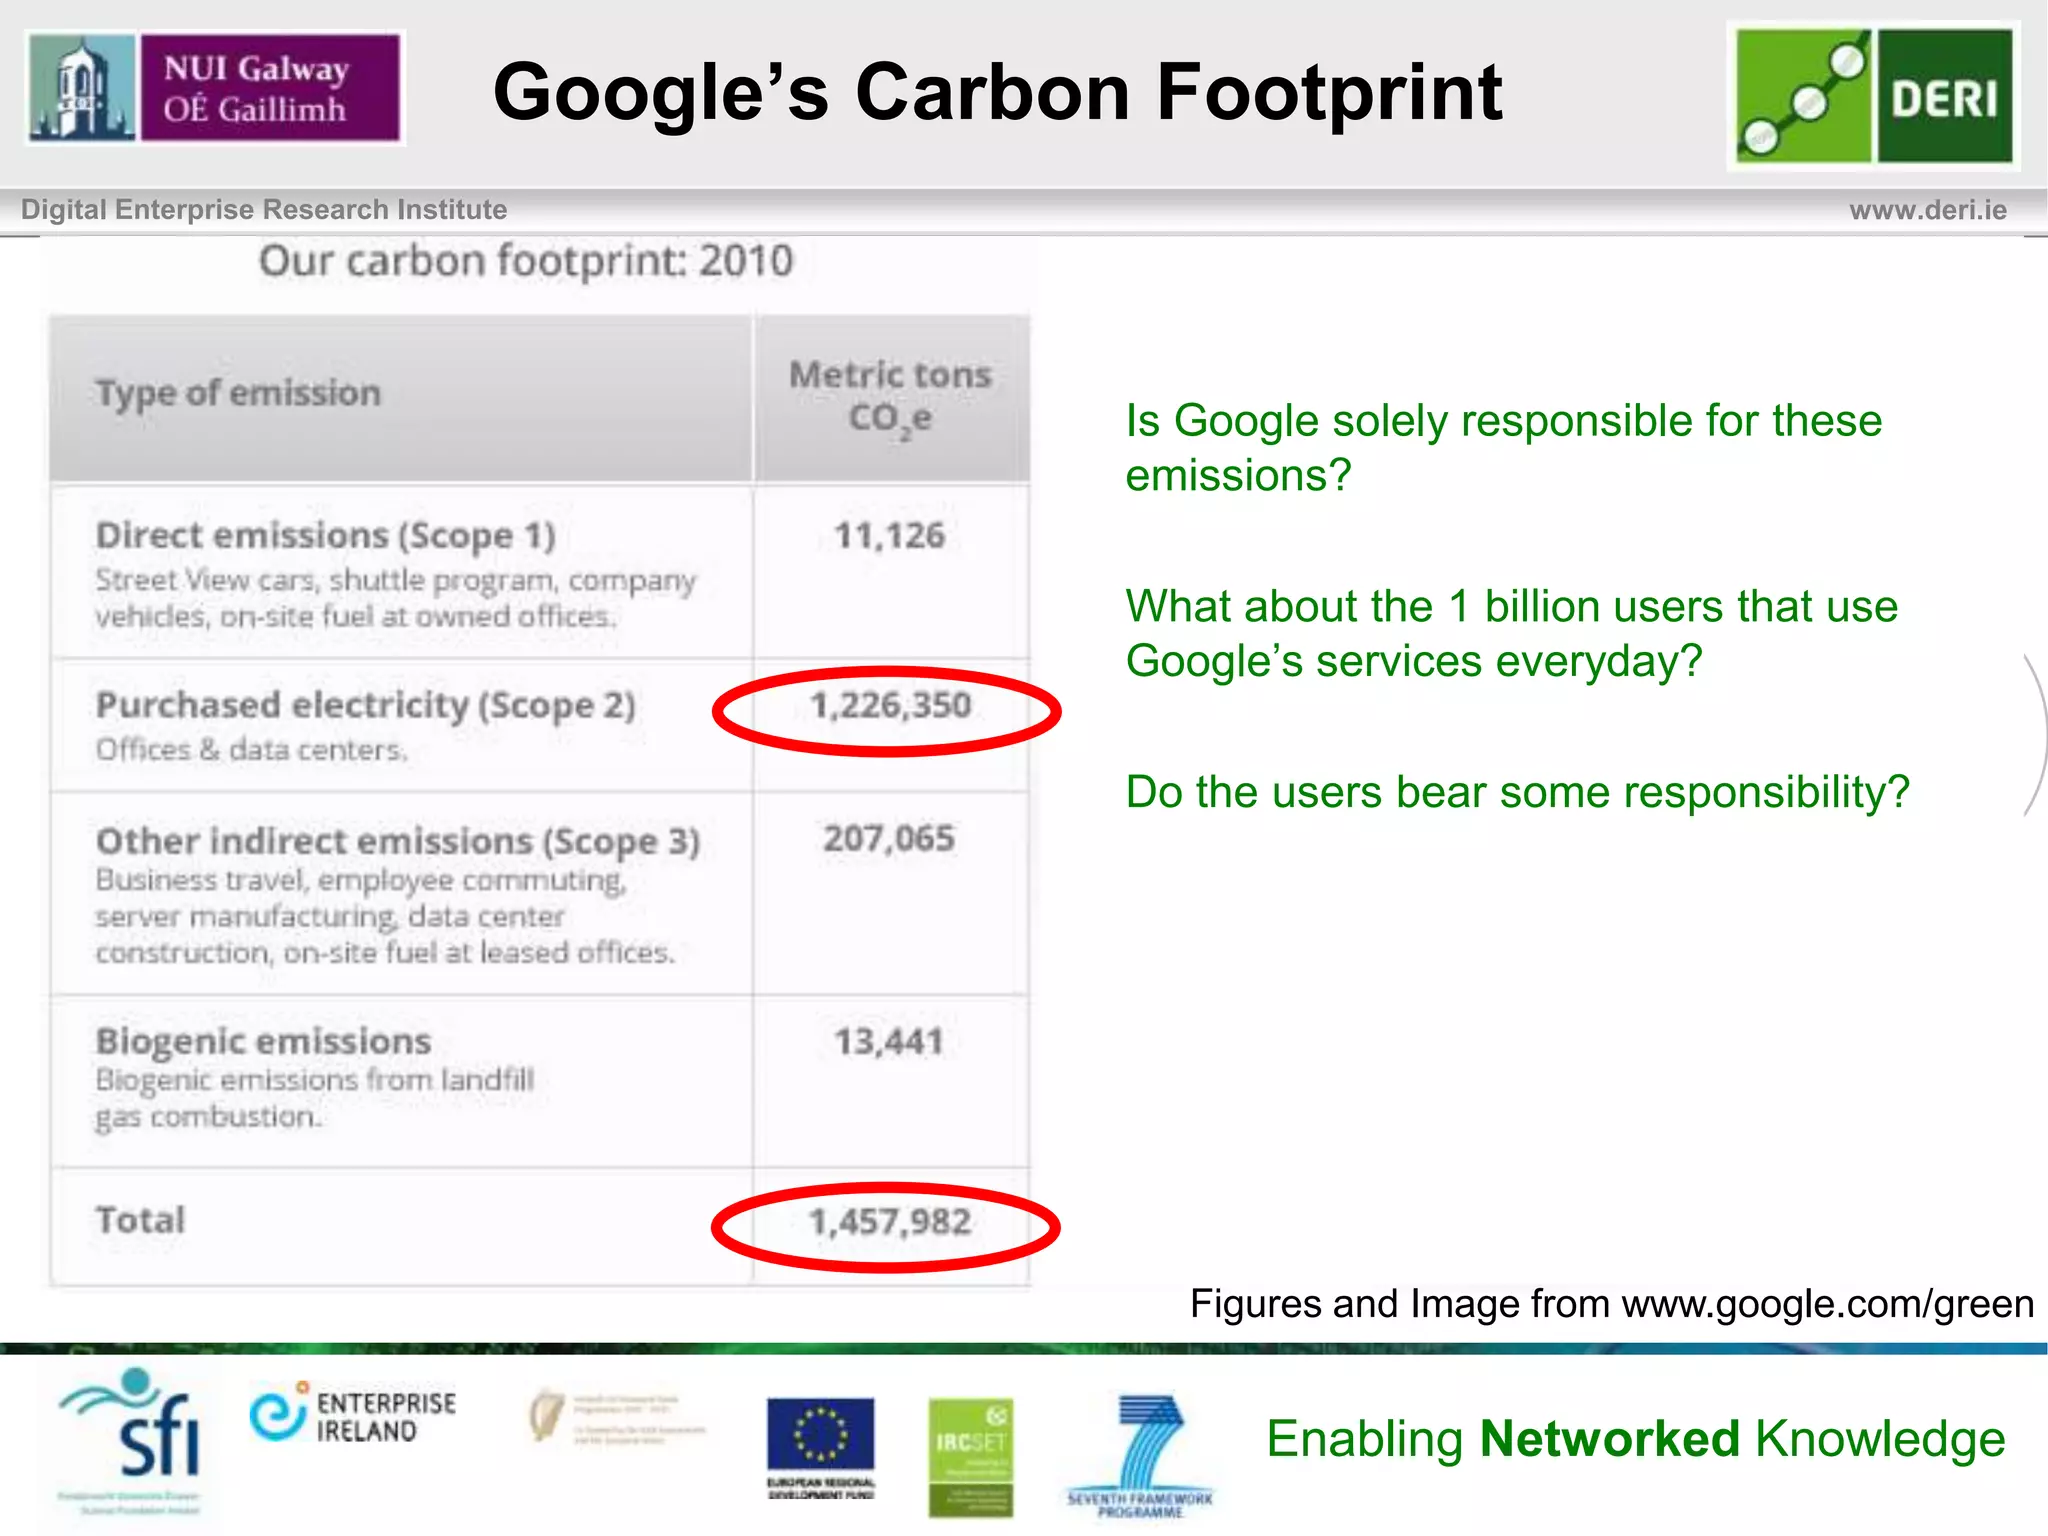2048x1536 pixels.
Task: Click the 1 billion users question text
Action: (x=1511, y=634)
